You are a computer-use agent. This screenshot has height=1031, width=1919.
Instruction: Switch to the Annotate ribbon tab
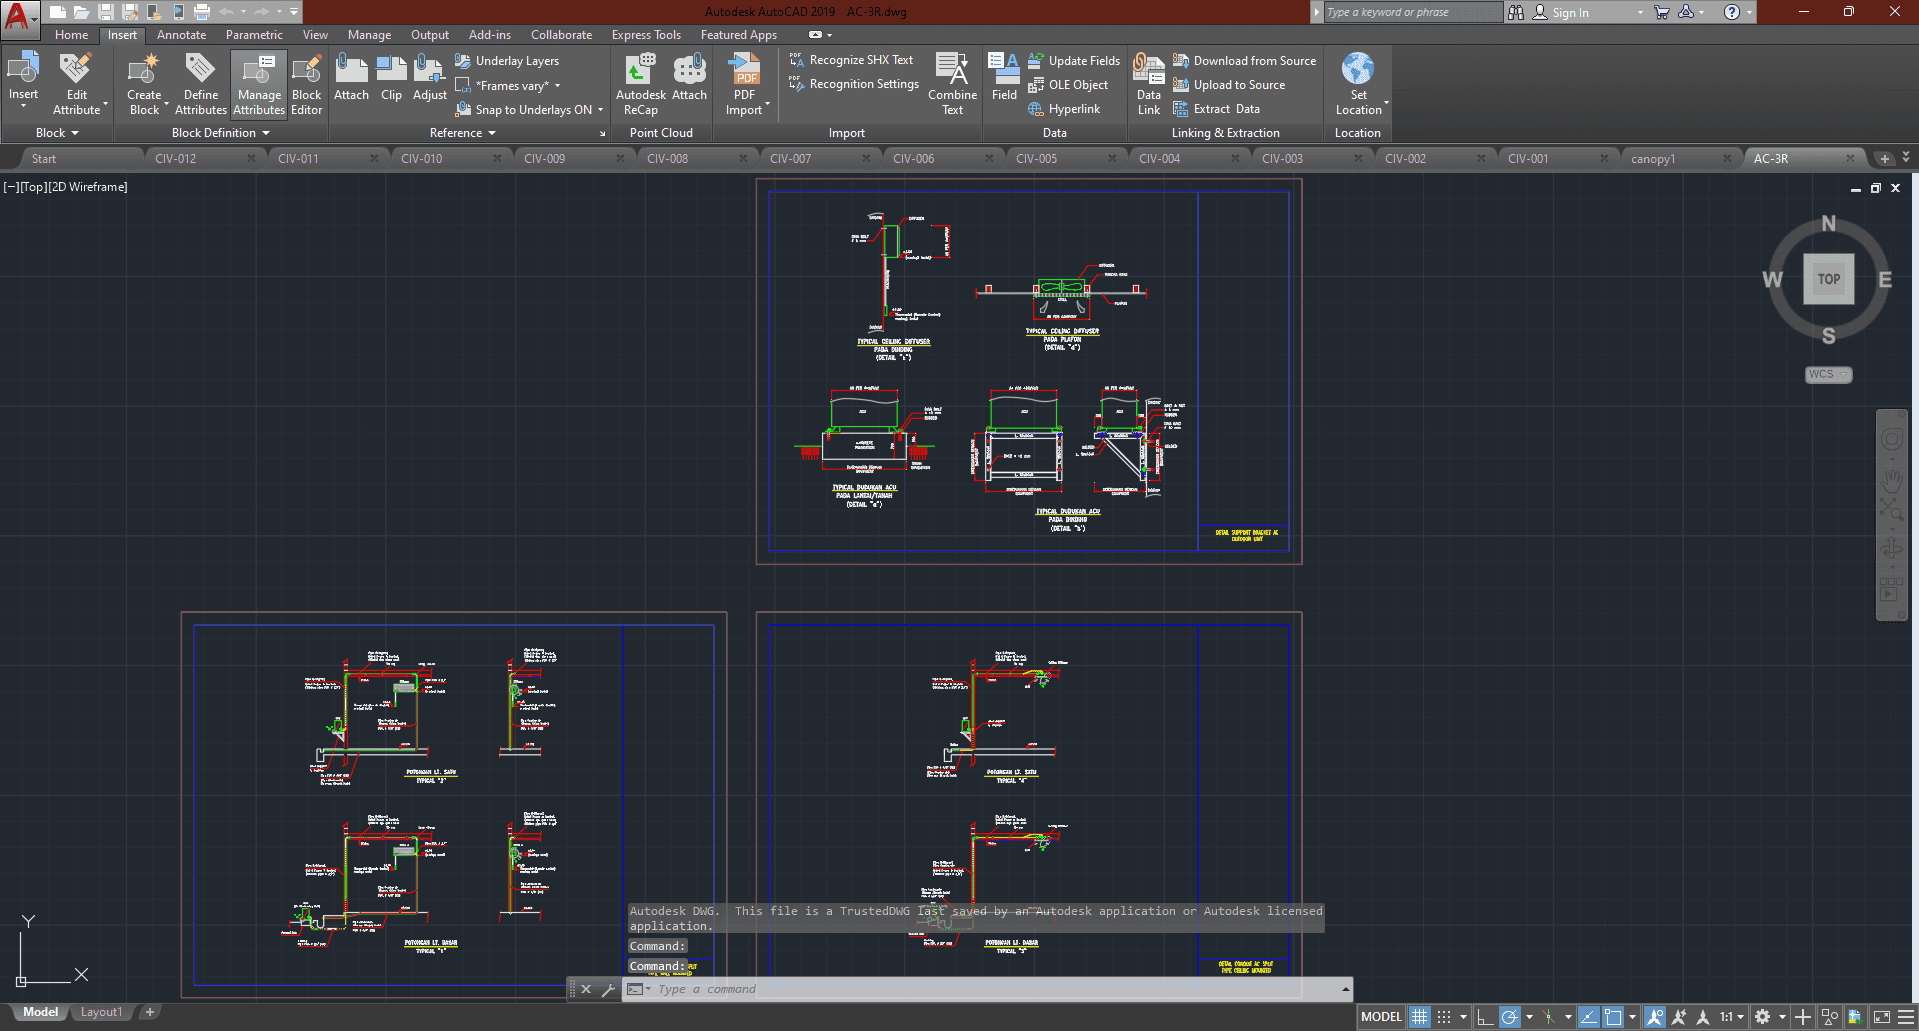181,35
